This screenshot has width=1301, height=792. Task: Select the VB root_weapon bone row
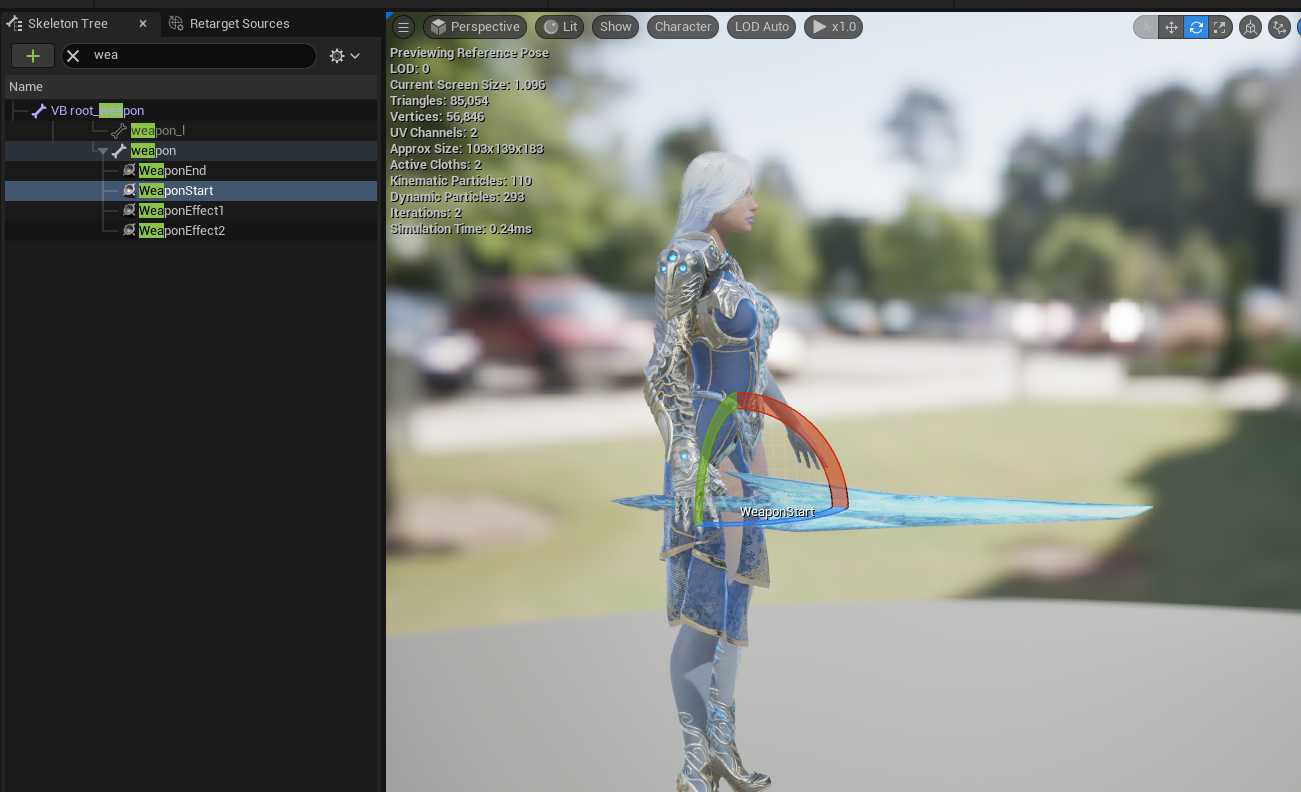[191, 110]
